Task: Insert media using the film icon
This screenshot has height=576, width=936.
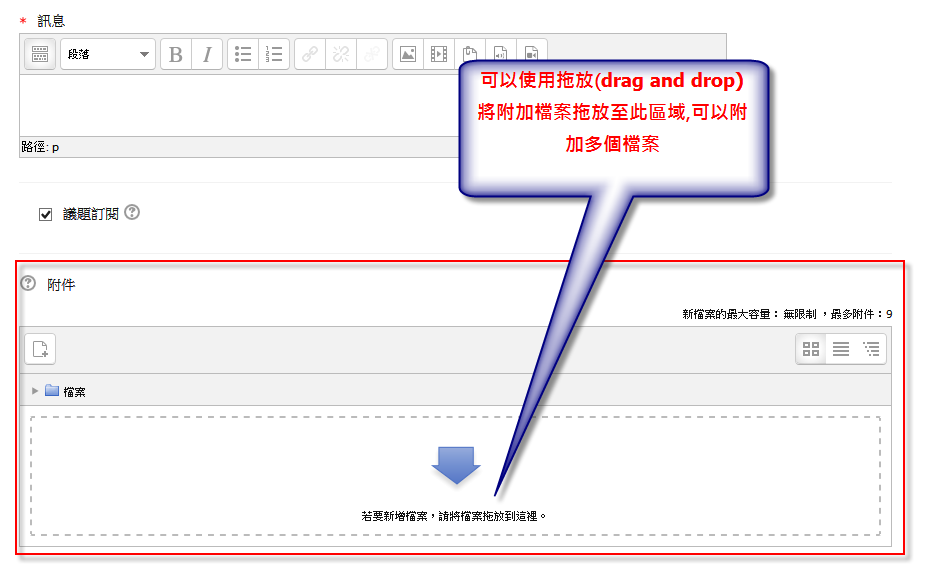Action: [438, 54]
